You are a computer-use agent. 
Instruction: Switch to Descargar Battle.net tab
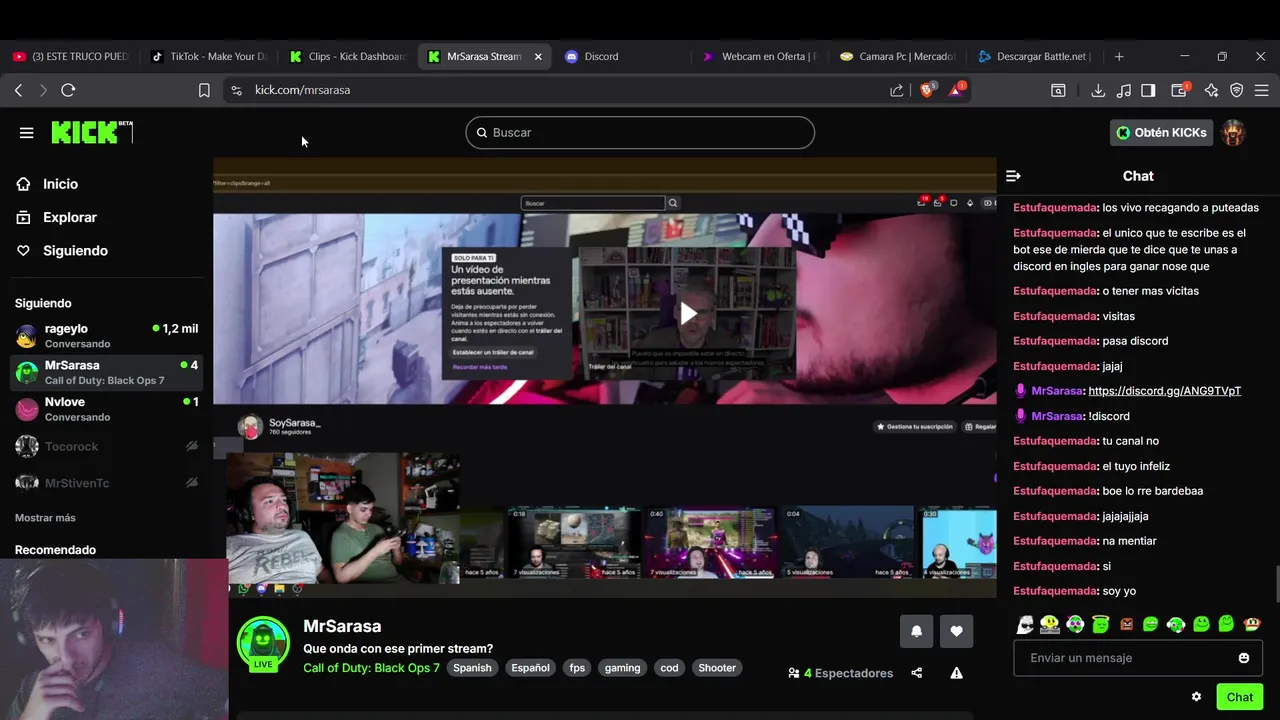tap(1035, 57)
